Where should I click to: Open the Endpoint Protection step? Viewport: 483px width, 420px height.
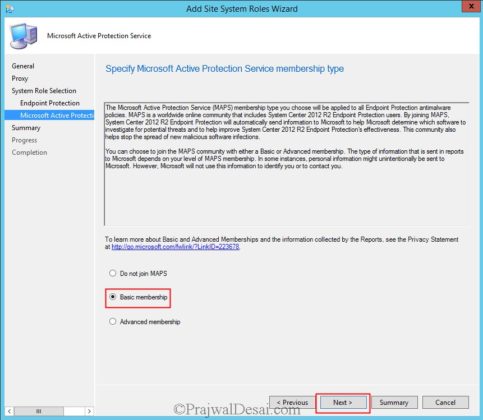50,103
